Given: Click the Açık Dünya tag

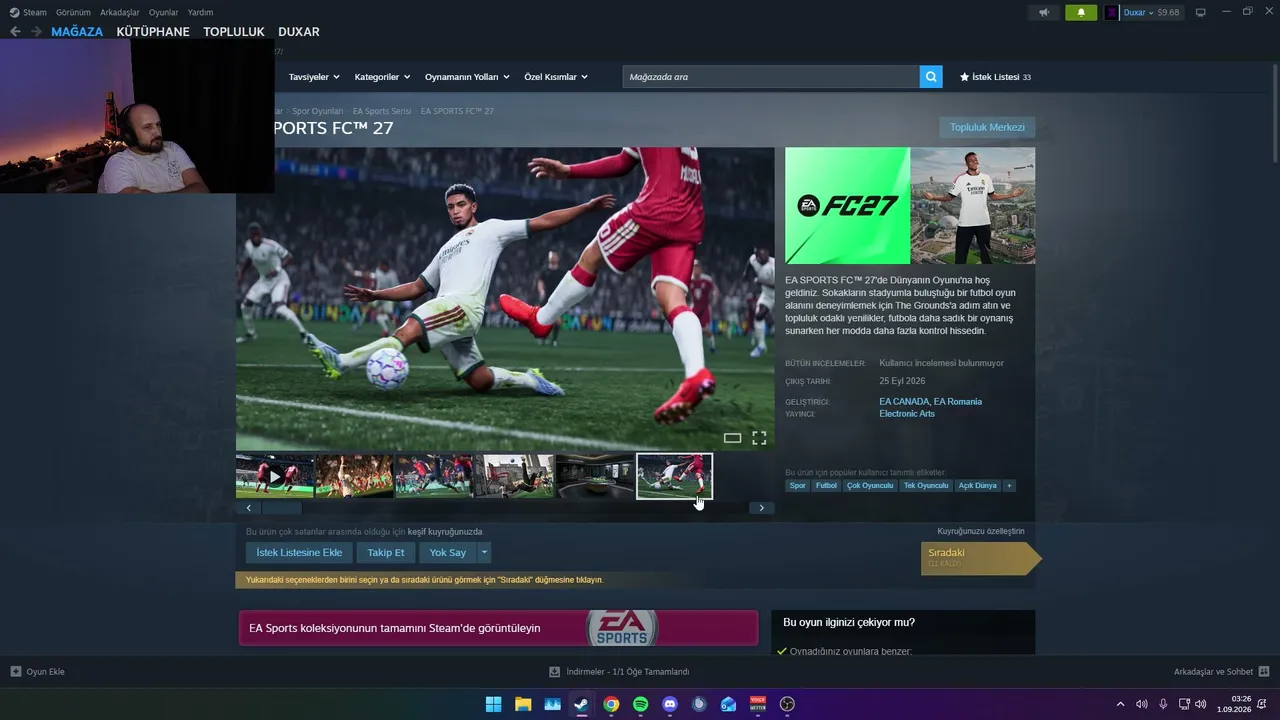Looking at the screenshot, I should click(978, 486).
